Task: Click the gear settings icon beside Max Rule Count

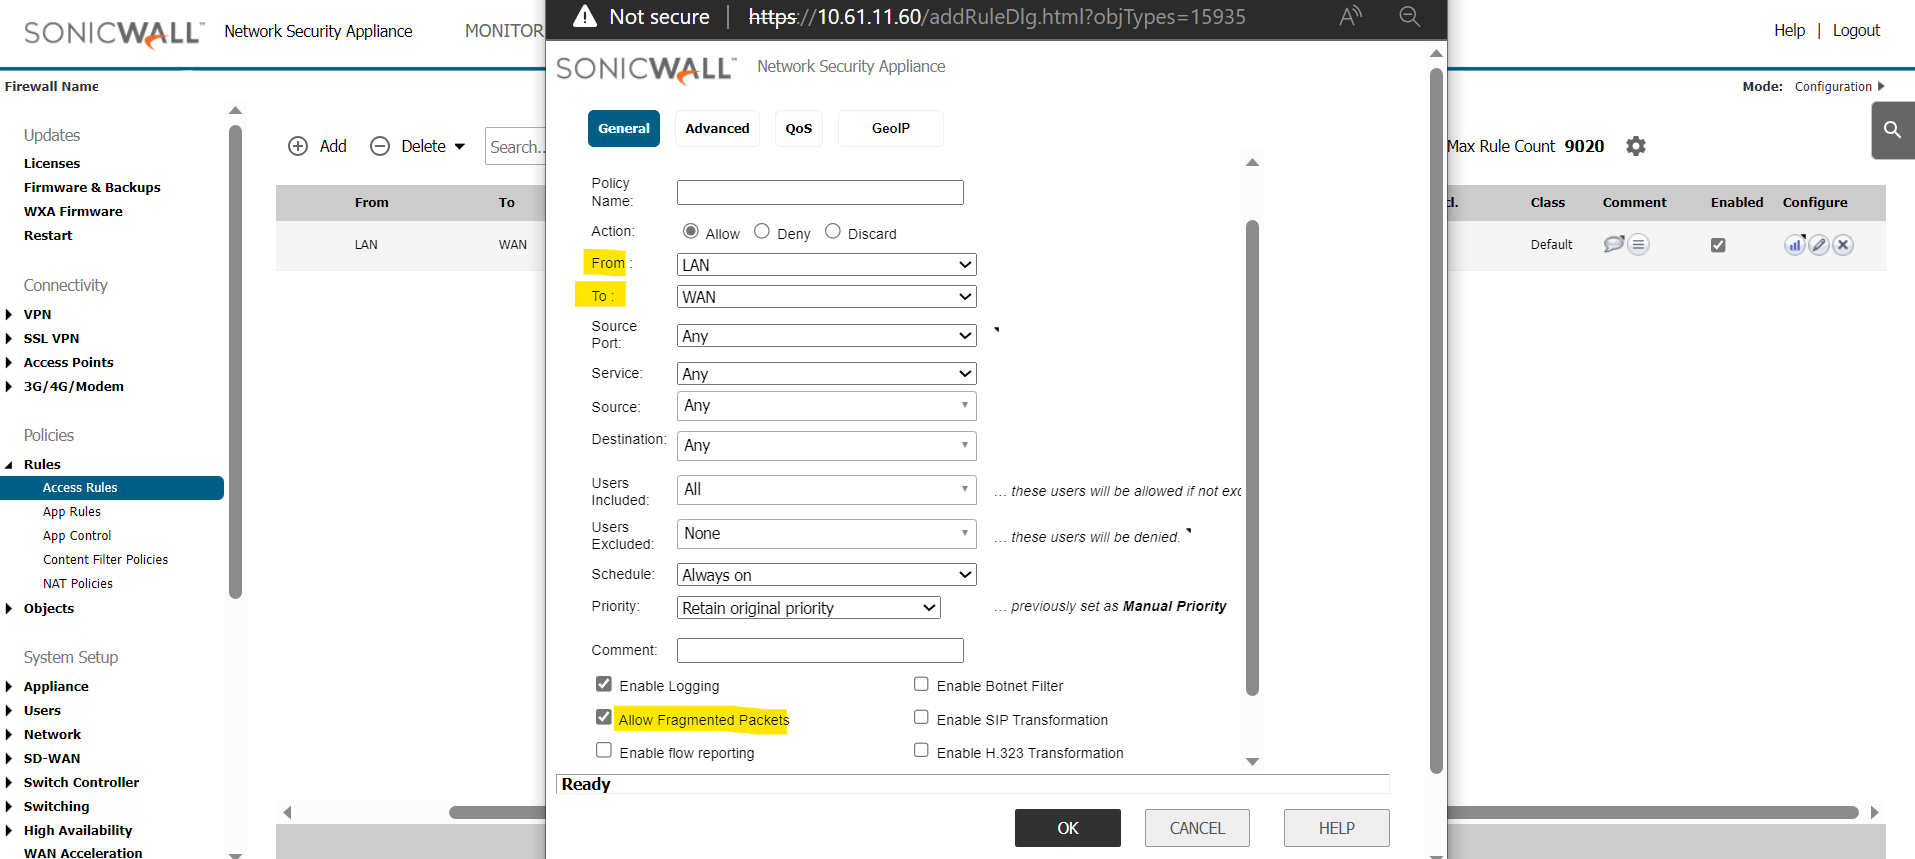Action: click(1635, 146)
